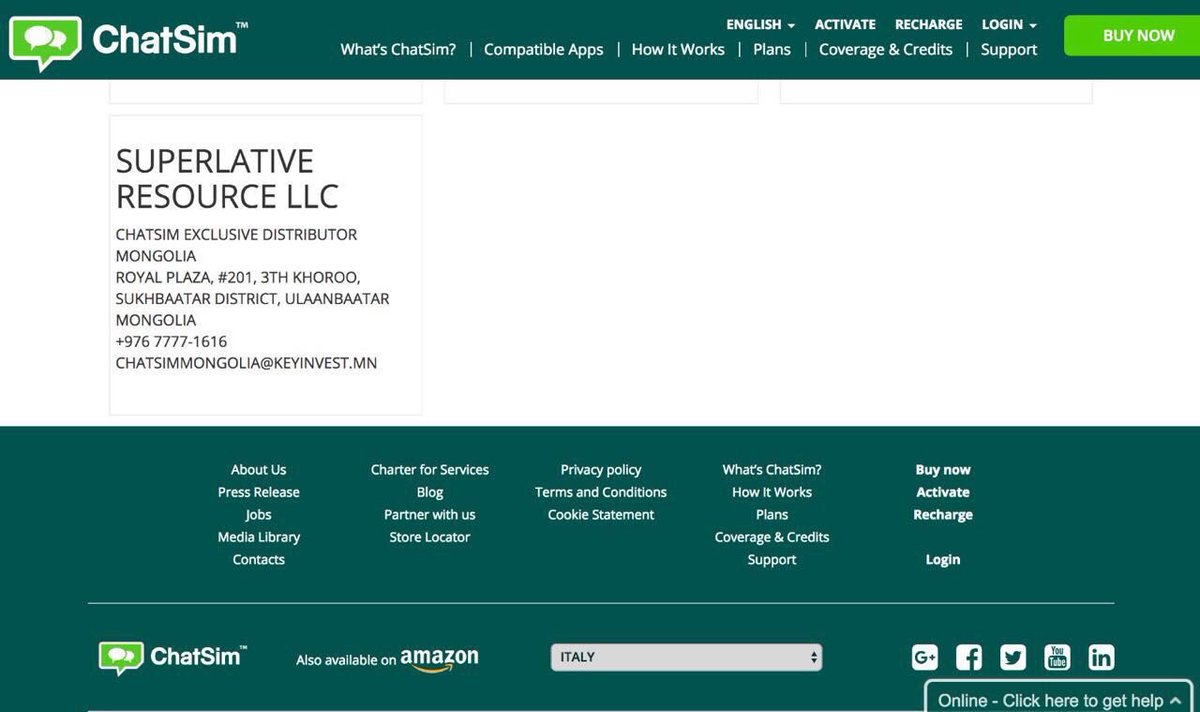The image size is (1200, 712).
Task: Click the footer ChatSim logo
Action: [x=172, y=658]
